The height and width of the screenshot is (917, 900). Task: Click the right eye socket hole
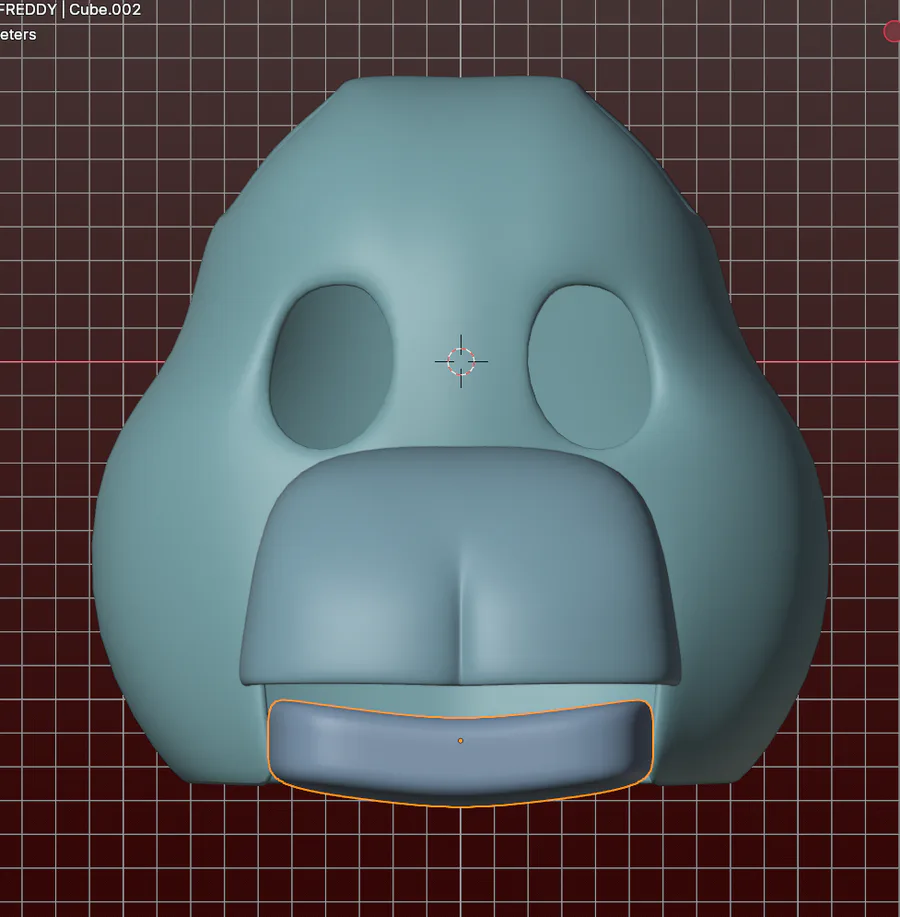pos(588,367)
